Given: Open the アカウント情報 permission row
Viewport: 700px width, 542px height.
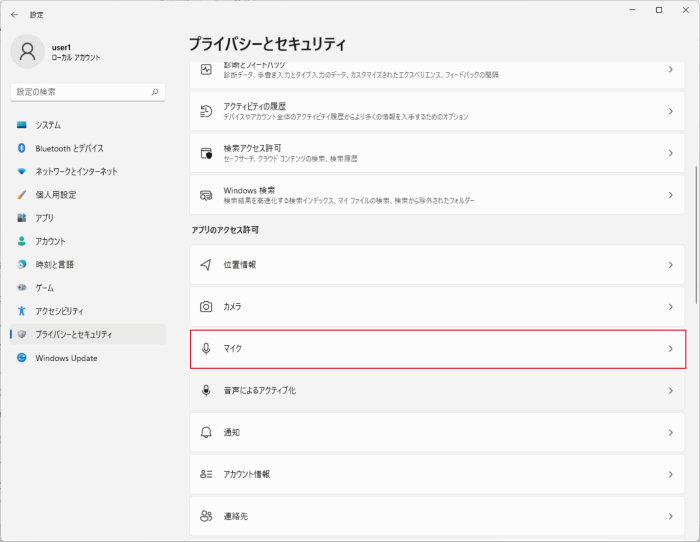Looking at the screenshot, I should (x=437, y=474).
